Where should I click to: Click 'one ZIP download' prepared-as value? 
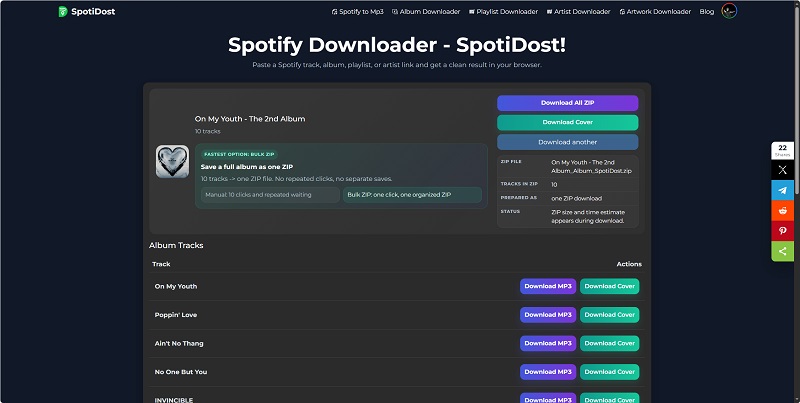577,198
